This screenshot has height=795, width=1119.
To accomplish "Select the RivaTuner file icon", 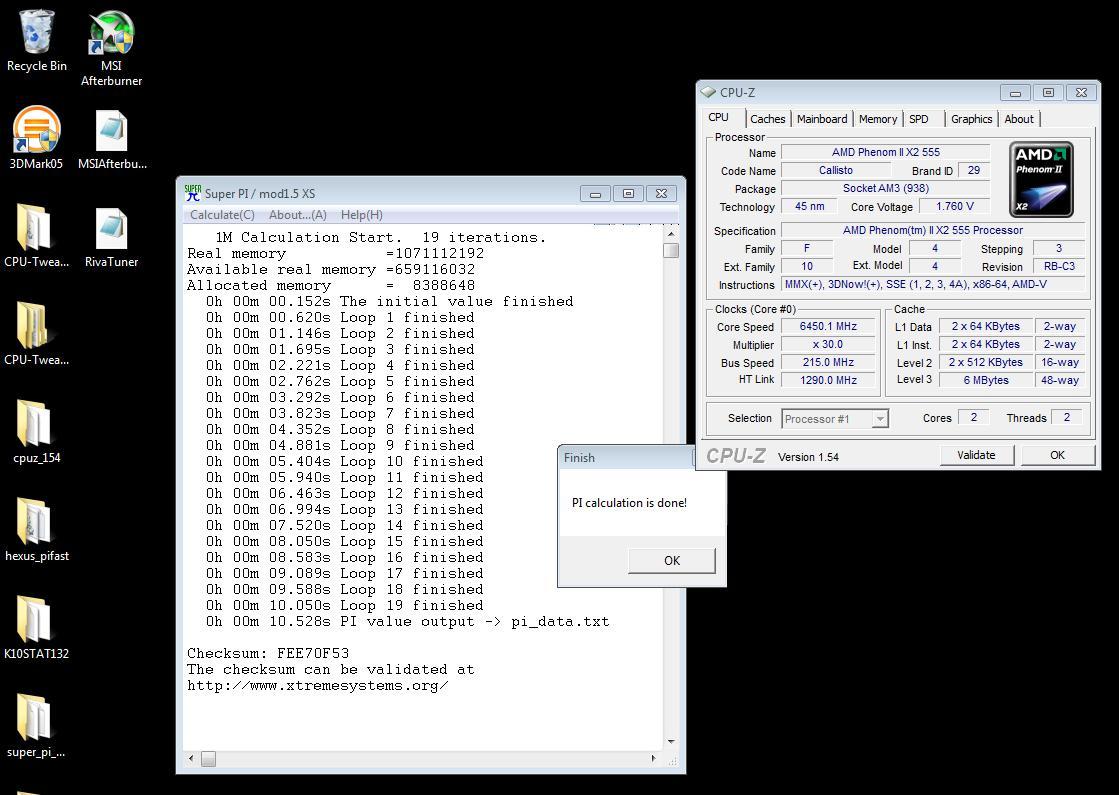I will click(112, 236).
